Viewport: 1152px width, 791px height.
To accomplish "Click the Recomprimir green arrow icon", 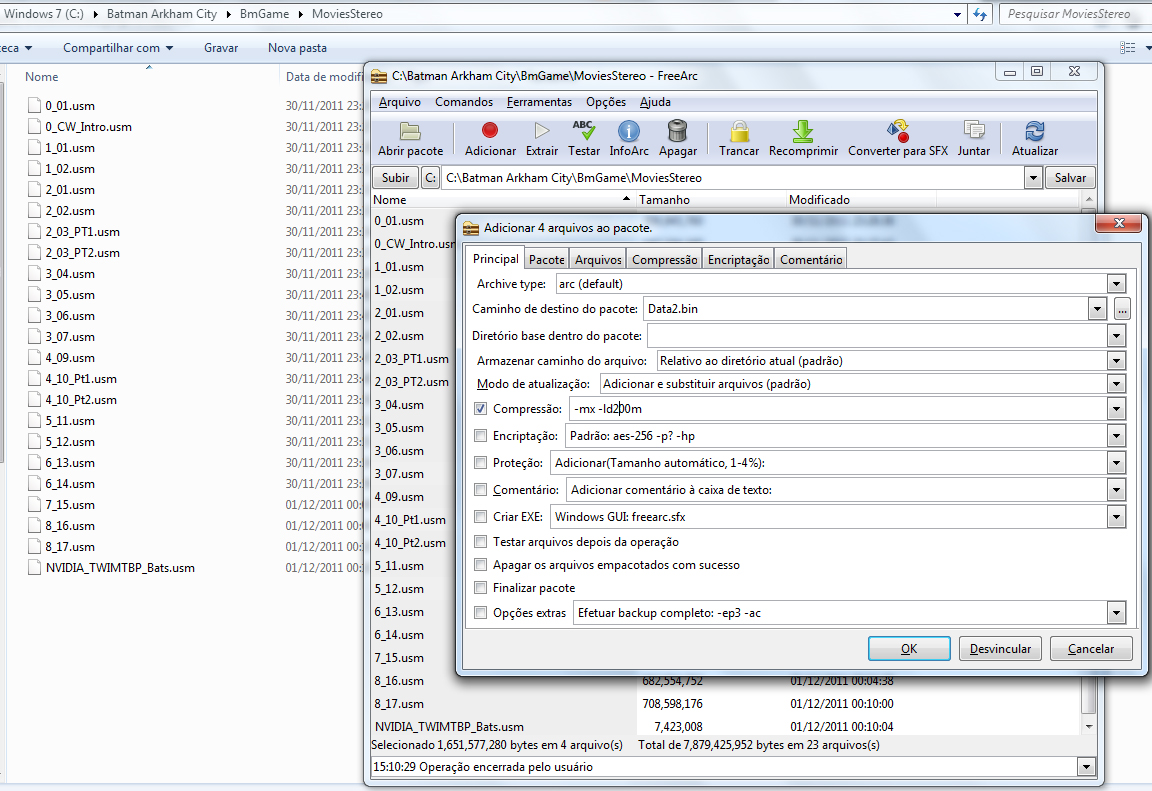I will (x=803, y=131).
